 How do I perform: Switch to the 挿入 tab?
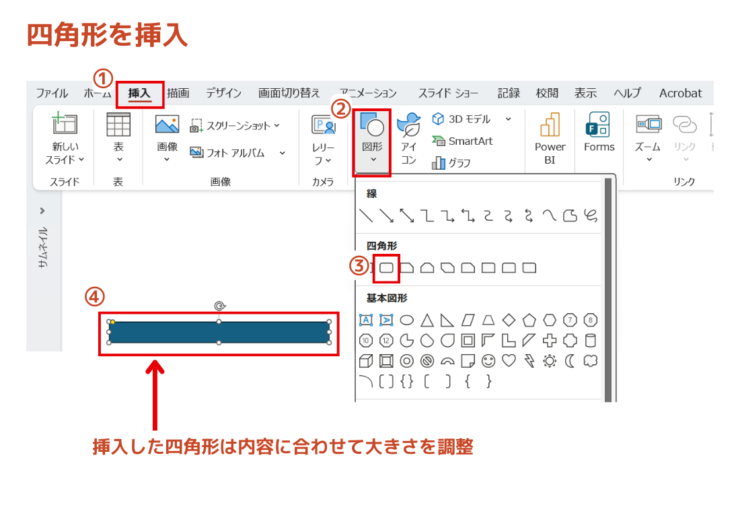(139, 93)
